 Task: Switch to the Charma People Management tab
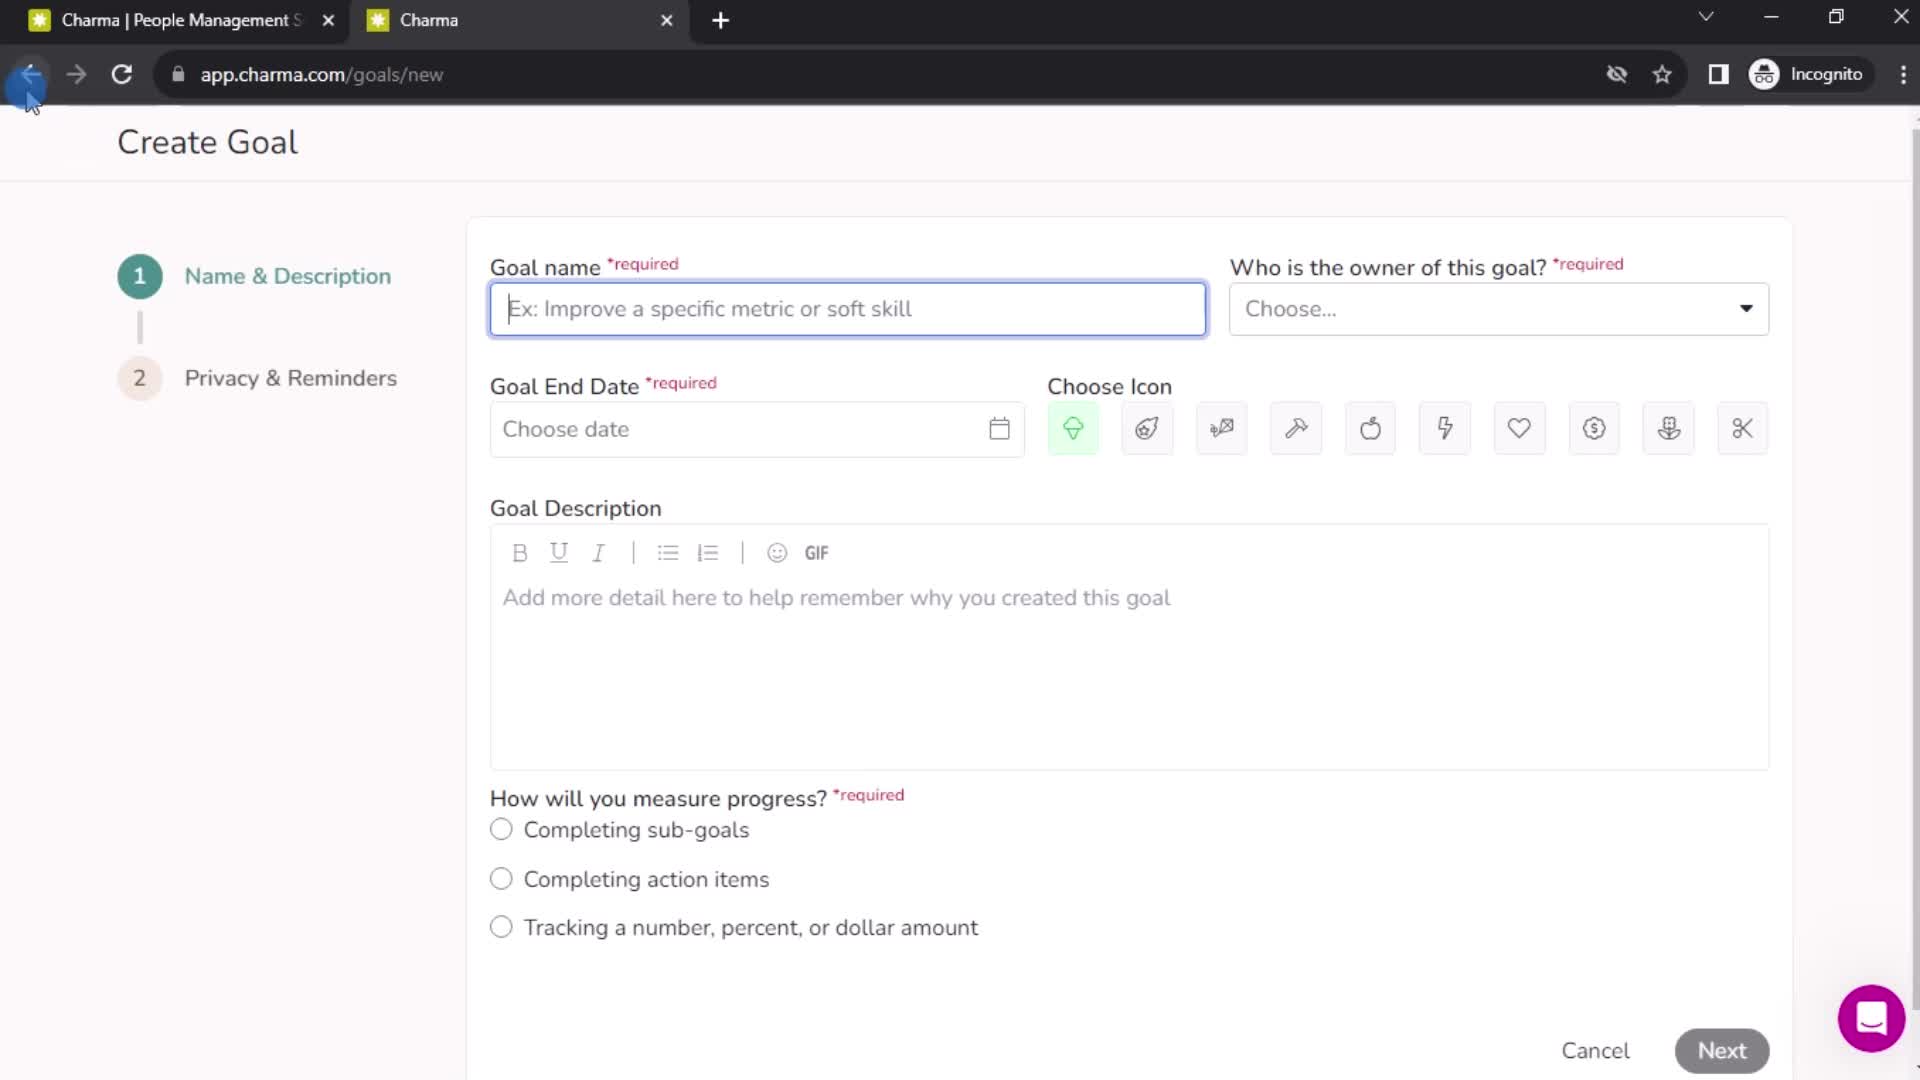tap(180, 20)
